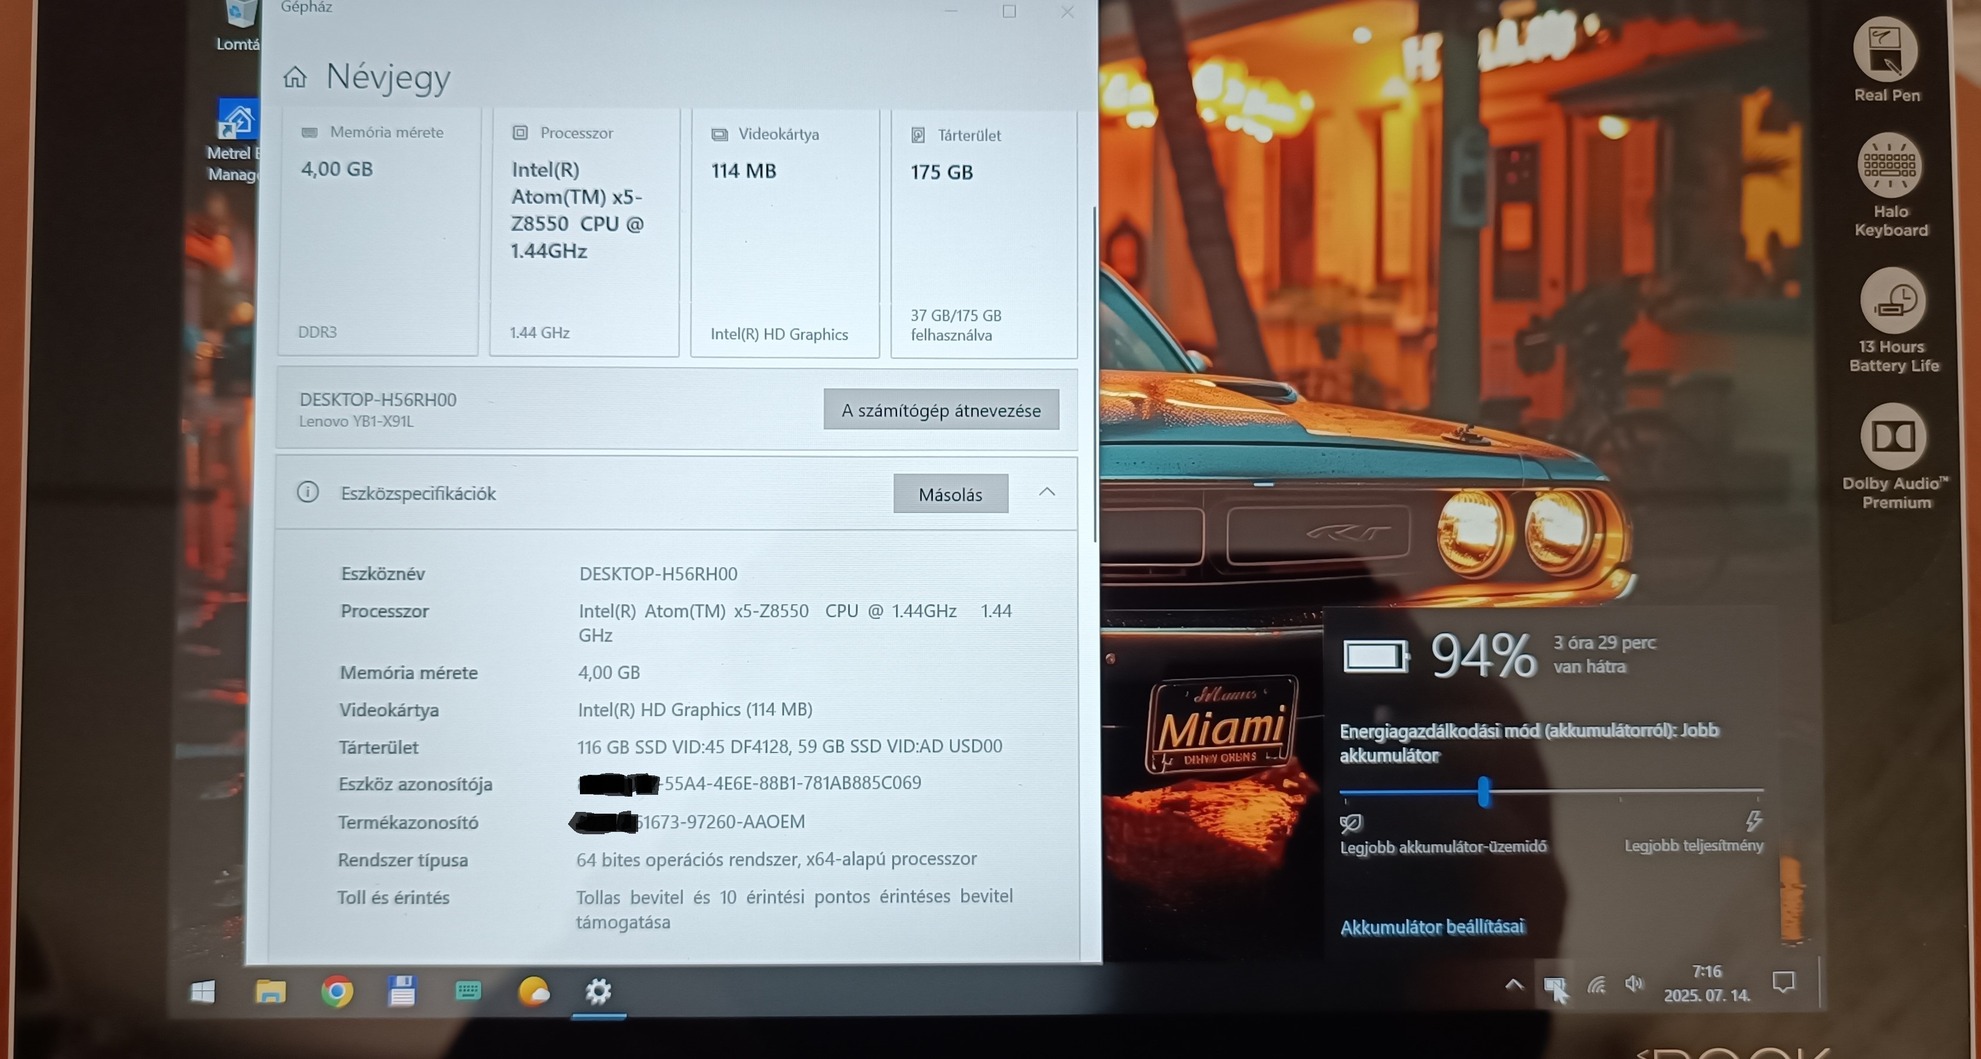This screenshot has width=1981, height=1059.
Task: Click the 'Eszköznév' row label
Action: 383,573
